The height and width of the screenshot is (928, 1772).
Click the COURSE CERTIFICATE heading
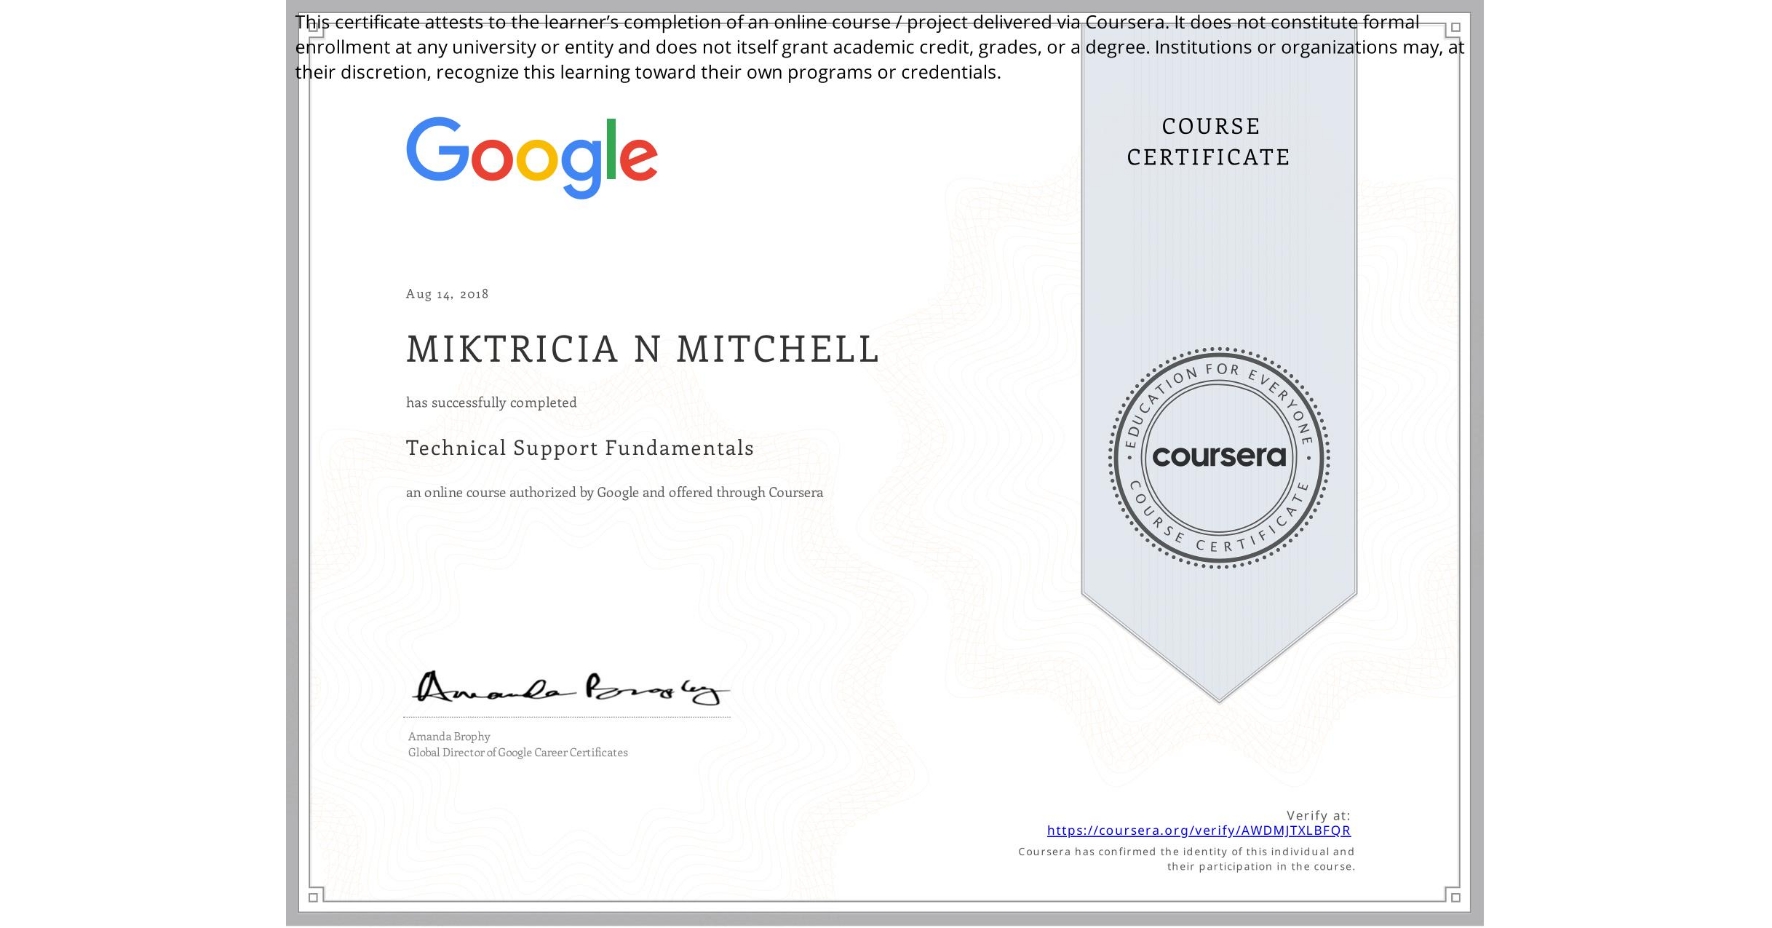click(1209, 142)
